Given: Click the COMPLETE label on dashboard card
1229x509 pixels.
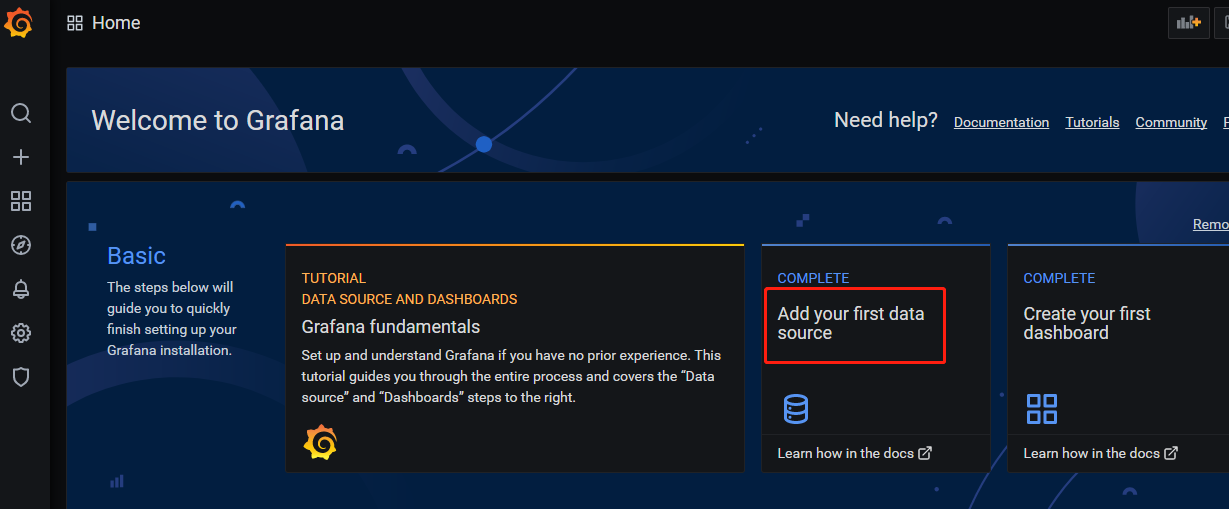Looking at the screenshot, I should point(1059,278).
